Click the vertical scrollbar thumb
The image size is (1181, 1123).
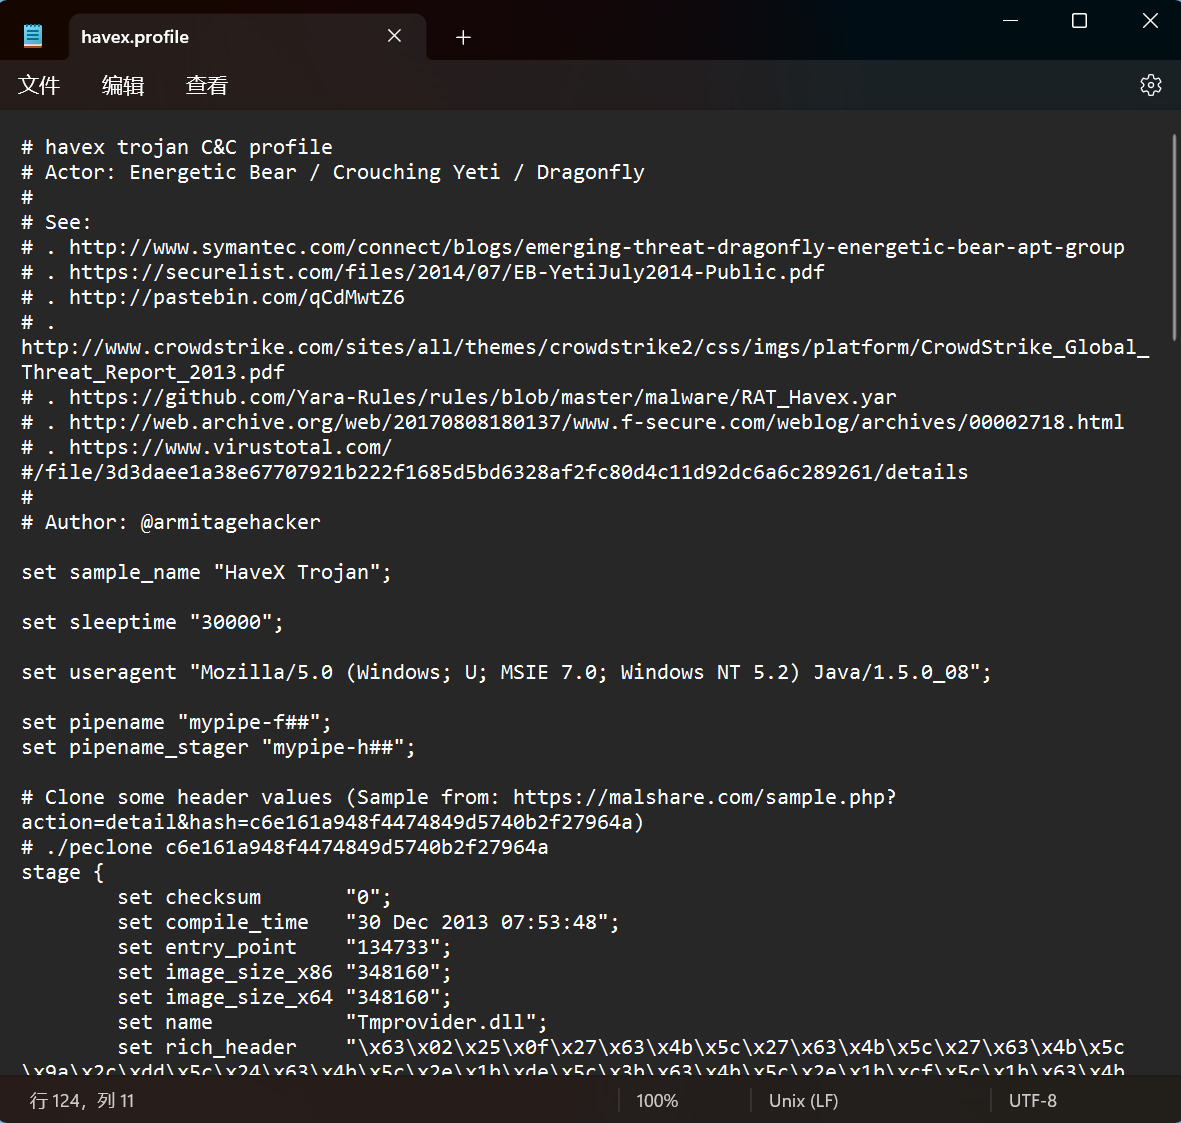1174,237
